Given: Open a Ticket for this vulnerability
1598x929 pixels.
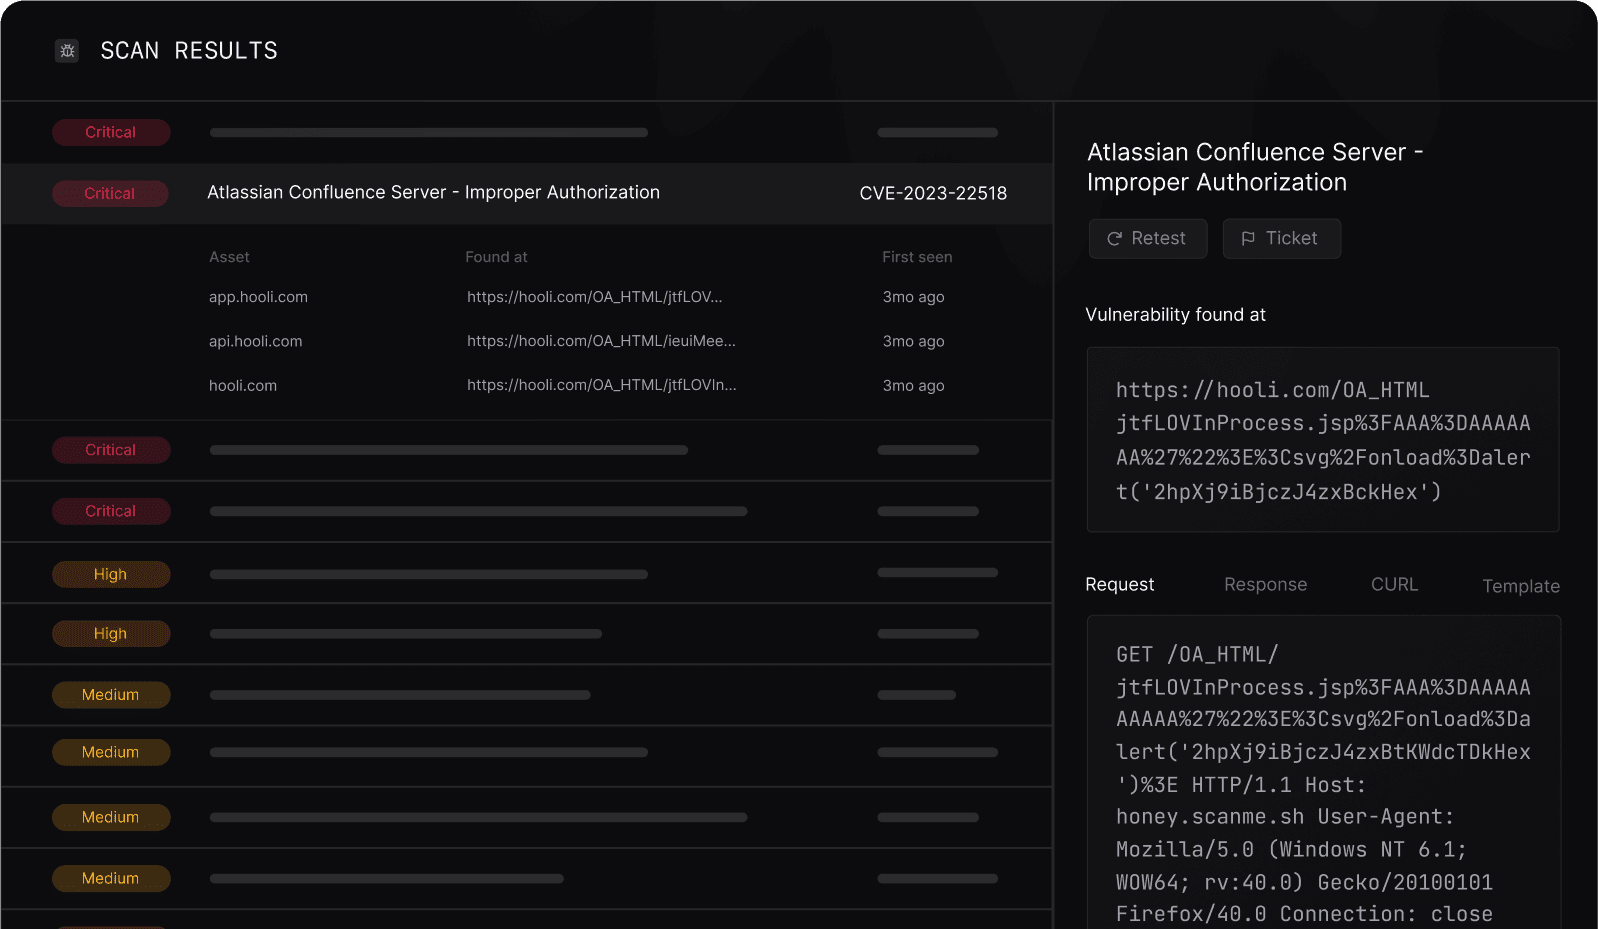Looking at the screenshot, I should click(x=1281, y=239).
